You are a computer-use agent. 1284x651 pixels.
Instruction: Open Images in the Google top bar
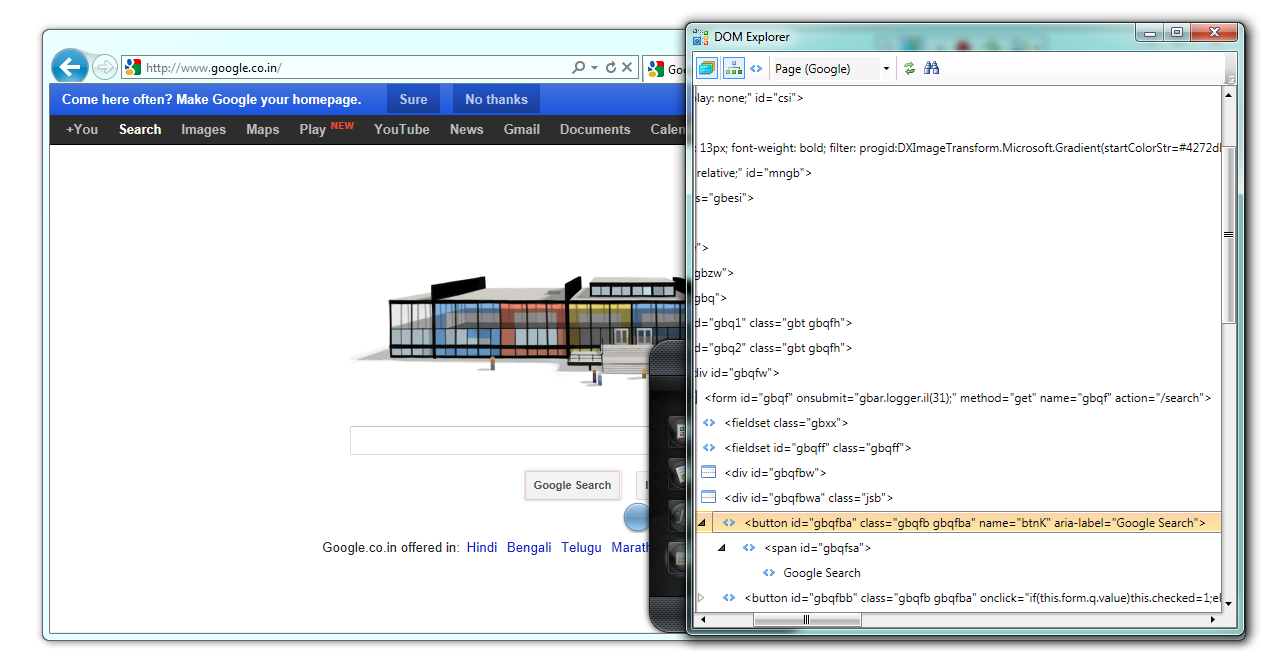click(x=203, y=129)
